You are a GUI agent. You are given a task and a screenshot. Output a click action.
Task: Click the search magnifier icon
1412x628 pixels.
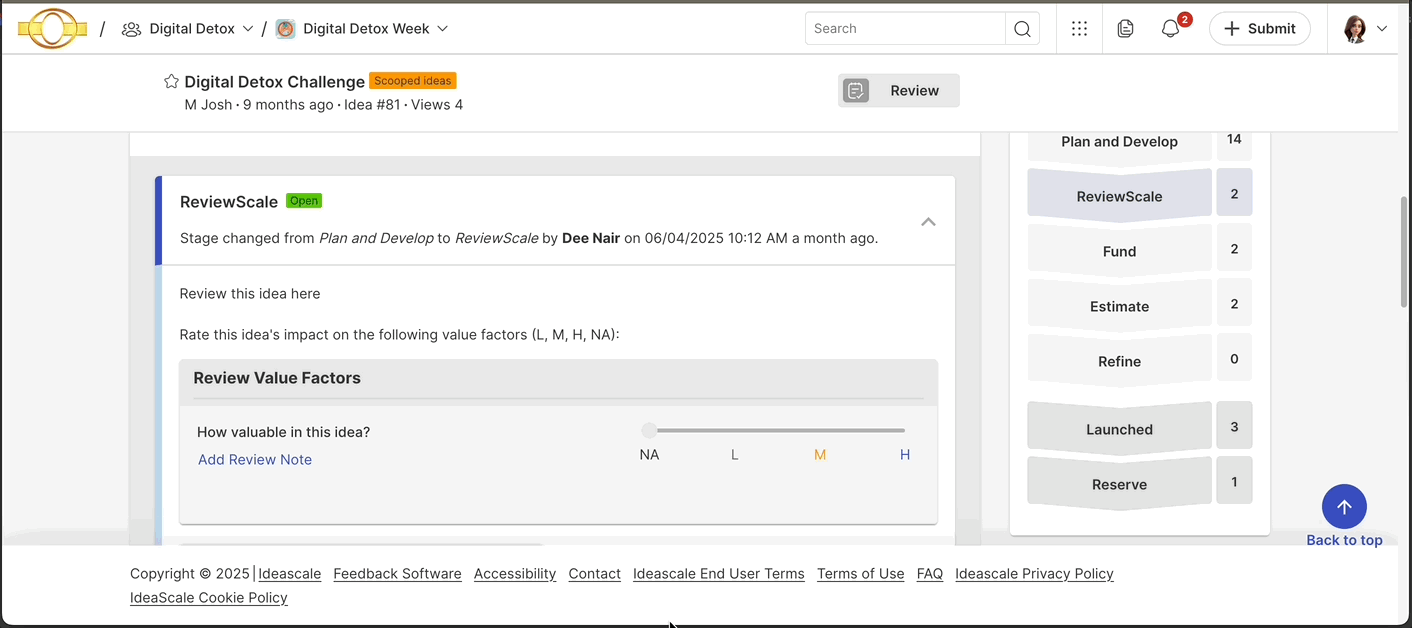click(1022, 28)
